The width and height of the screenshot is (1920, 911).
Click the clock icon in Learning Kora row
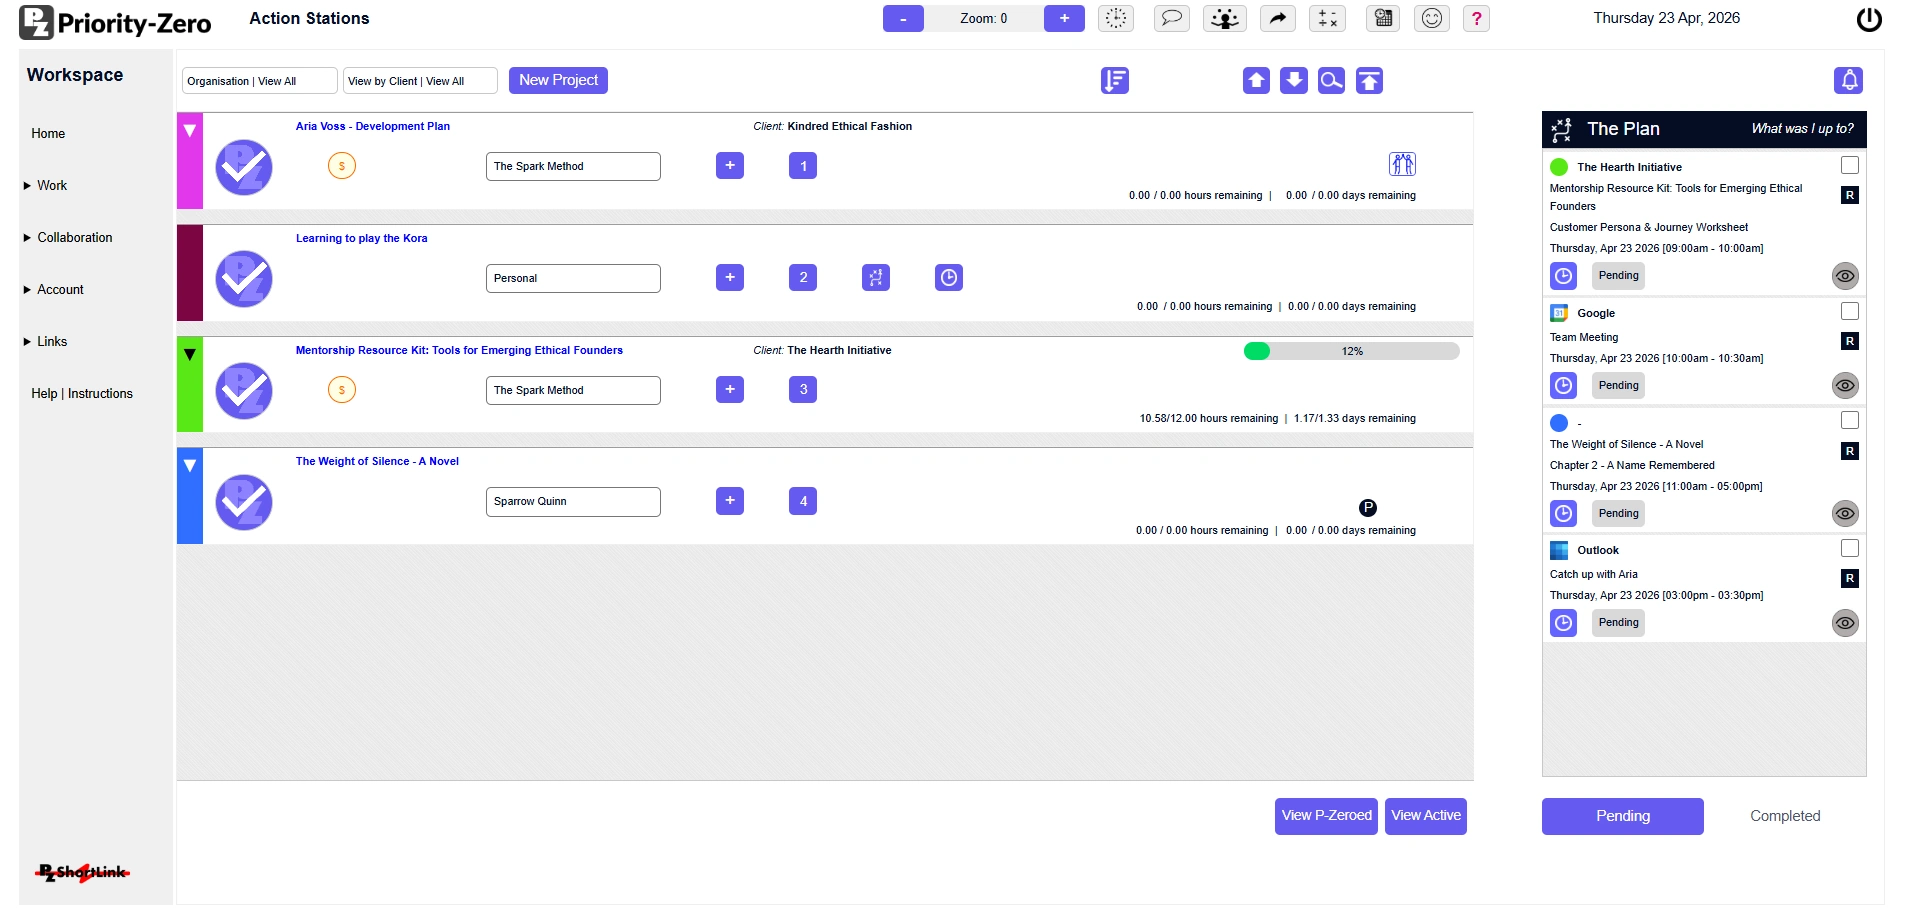coord(949,278)
